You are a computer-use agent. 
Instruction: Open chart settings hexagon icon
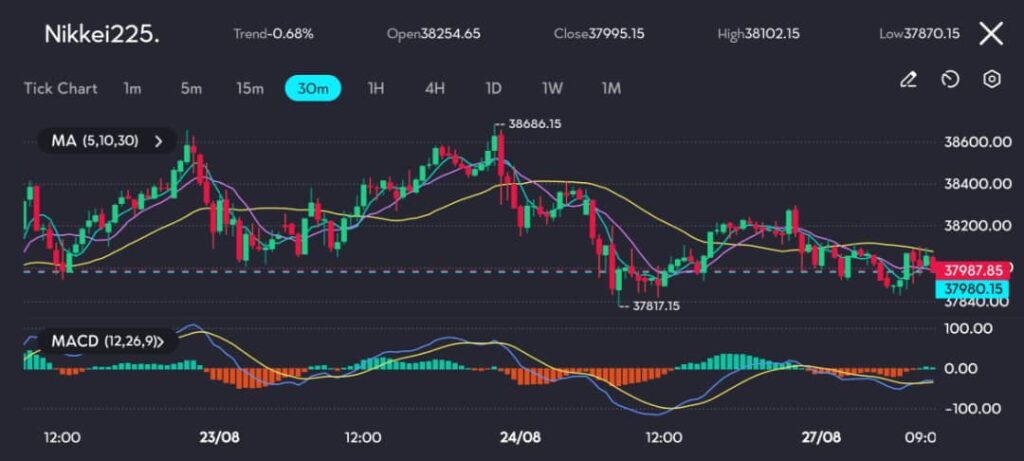click(x=991, y=80)
